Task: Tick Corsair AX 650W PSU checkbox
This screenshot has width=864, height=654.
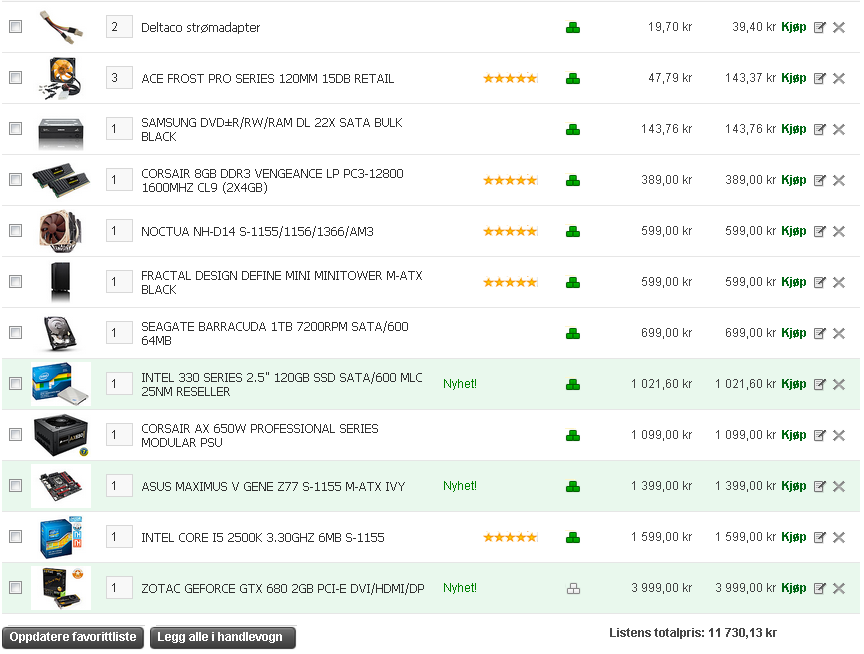Action: (15, 434)
